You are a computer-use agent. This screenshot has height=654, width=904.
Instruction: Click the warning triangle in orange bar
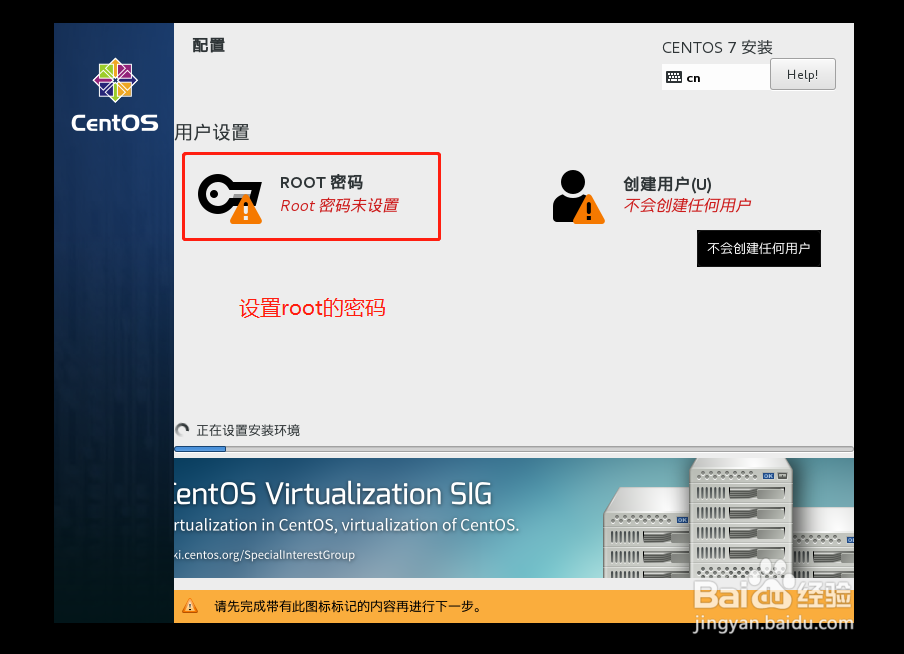point(190,606)
